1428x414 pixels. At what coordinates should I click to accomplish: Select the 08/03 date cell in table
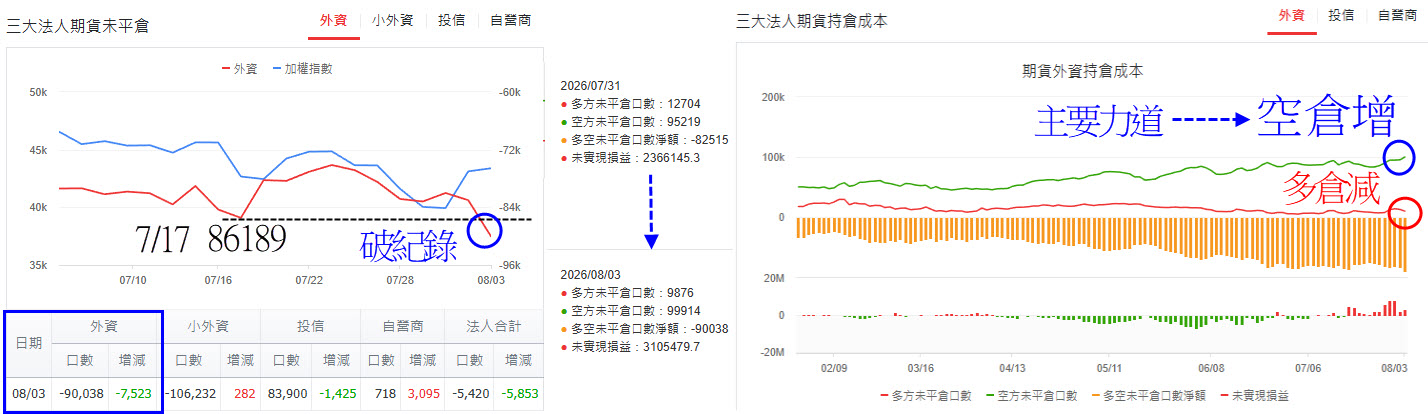[x=29, y=393]
